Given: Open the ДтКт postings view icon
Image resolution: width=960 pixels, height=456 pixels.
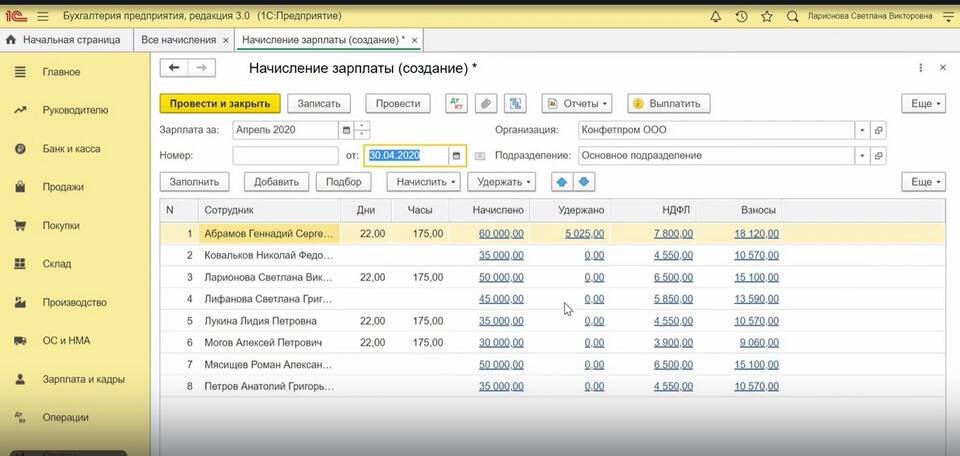Looking at the screenshot, I should 456,103.
